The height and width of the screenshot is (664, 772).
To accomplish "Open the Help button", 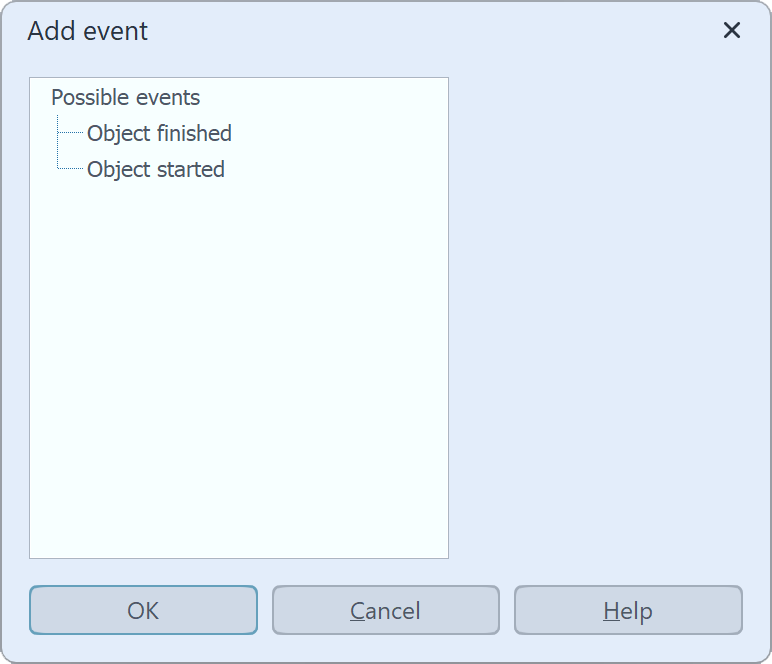I will [628, 610].
